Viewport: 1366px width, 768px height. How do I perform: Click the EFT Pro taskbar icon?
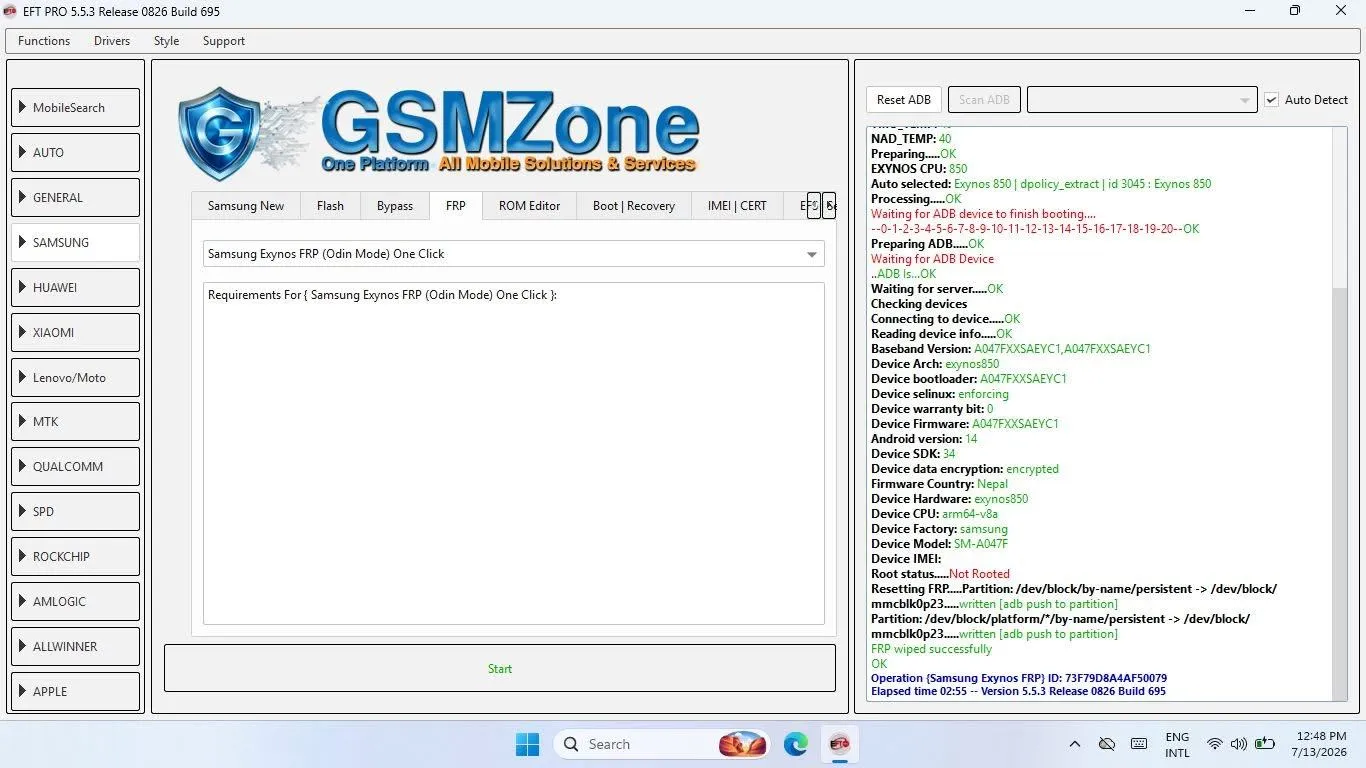[x=839, y=744]
